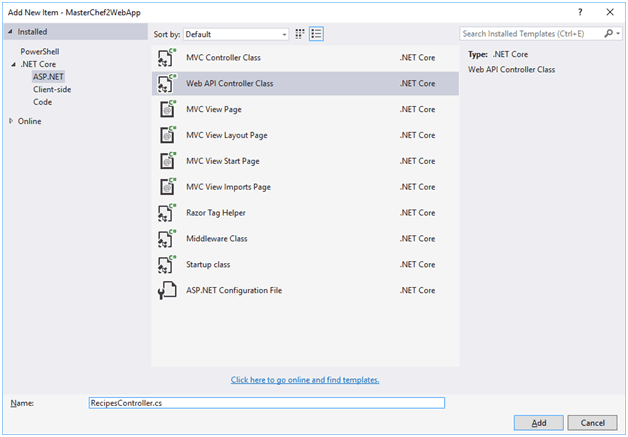Image resolution: width=628 pixels, height=437 pixels.
Task: Select PowerShell in the tree
Action: tap(40, 51)
